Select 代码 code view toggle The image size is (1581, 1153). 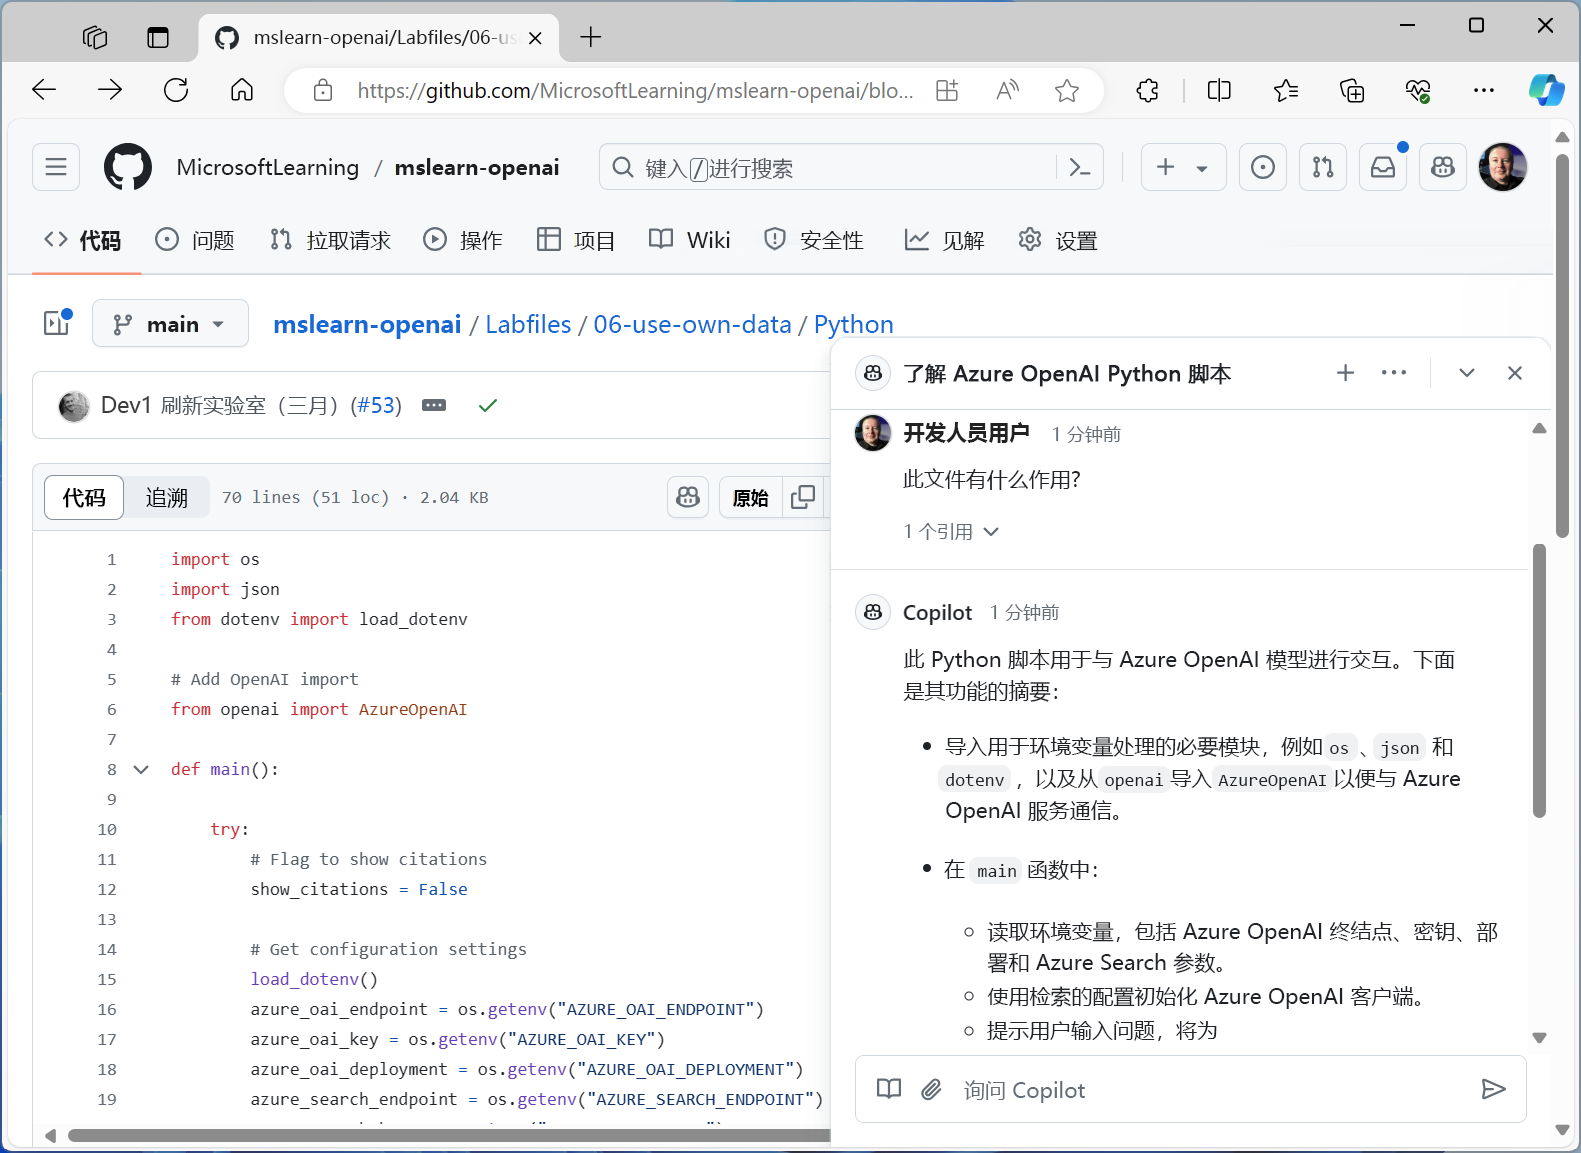pyautogui.click(x=84, y=497)
